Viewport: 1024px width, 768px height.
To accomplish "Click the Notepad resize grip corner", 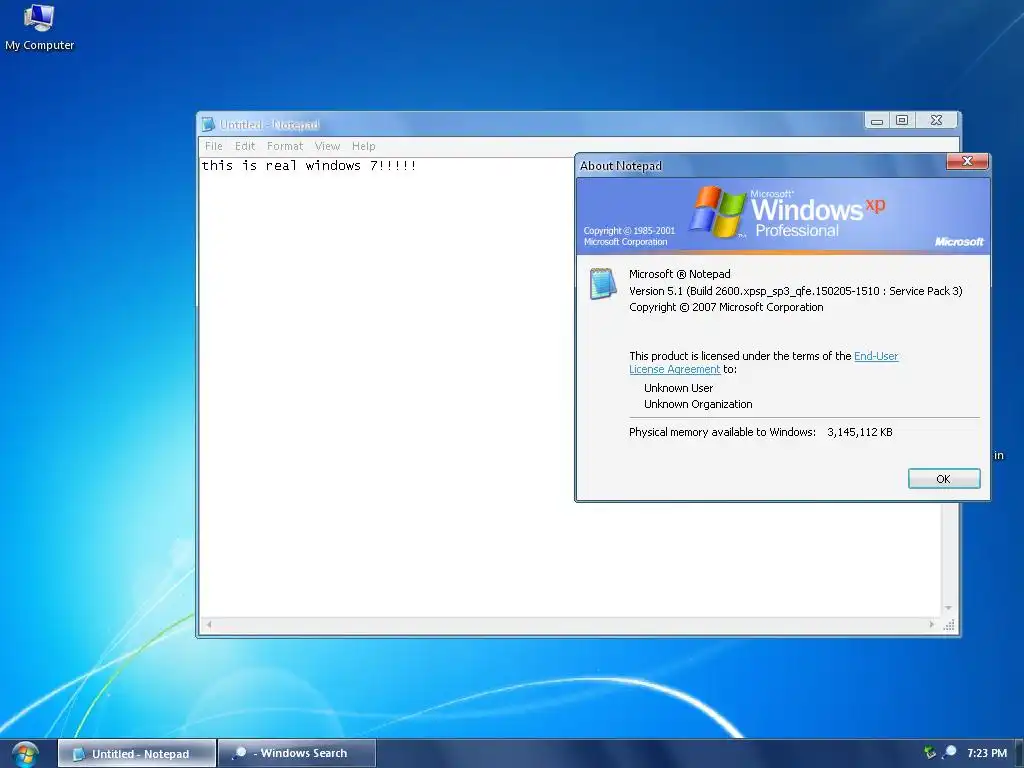I will pyautogui.click(x=949, y=625).
